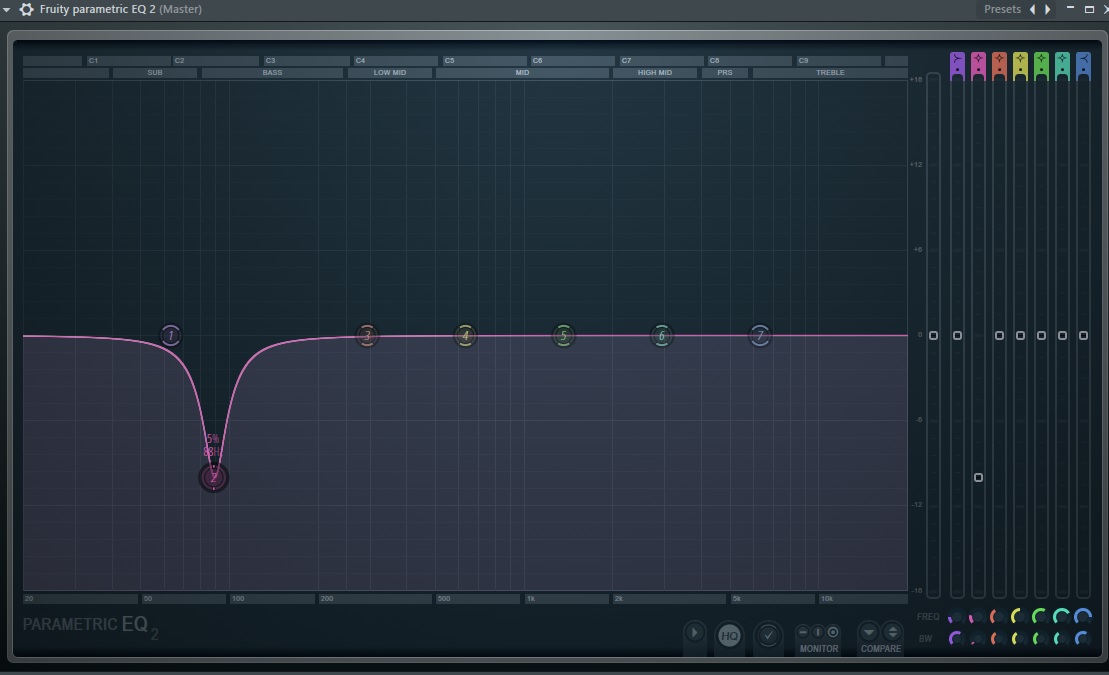Viewport: 1109px width, 675px height.
Task: Click green band 5 BW knob
Action: pyautogui.click(x=1040, y=639)
